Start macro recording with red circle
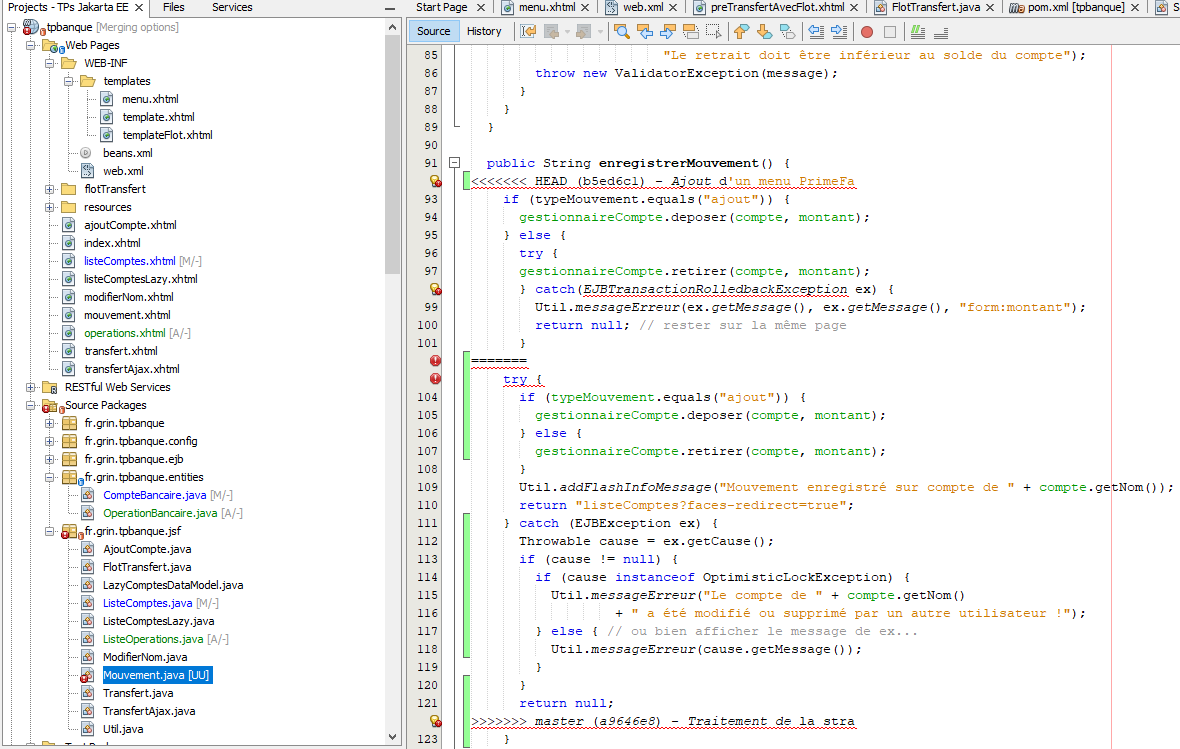This screenshot has height=749, width=1180. pos(867,32)
